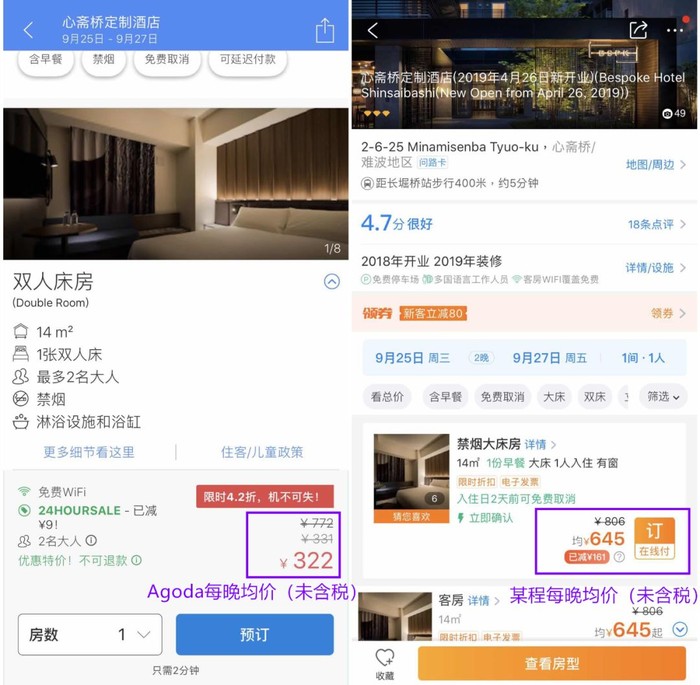This screenshot has width=700, height=685.
Task: Open the 房数 room count dropdown
Action: [90, 634]
